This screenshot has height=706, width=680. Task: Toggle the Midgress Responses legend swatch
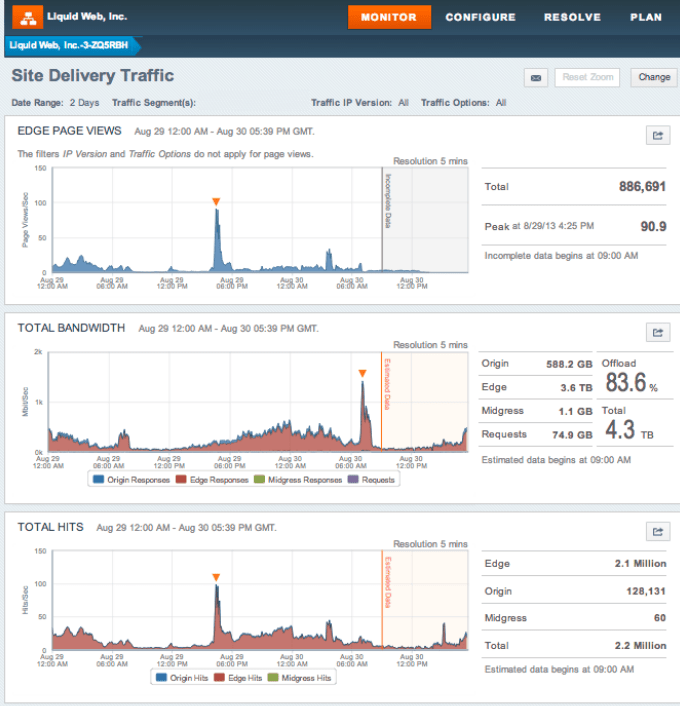[x=259, y=479]
